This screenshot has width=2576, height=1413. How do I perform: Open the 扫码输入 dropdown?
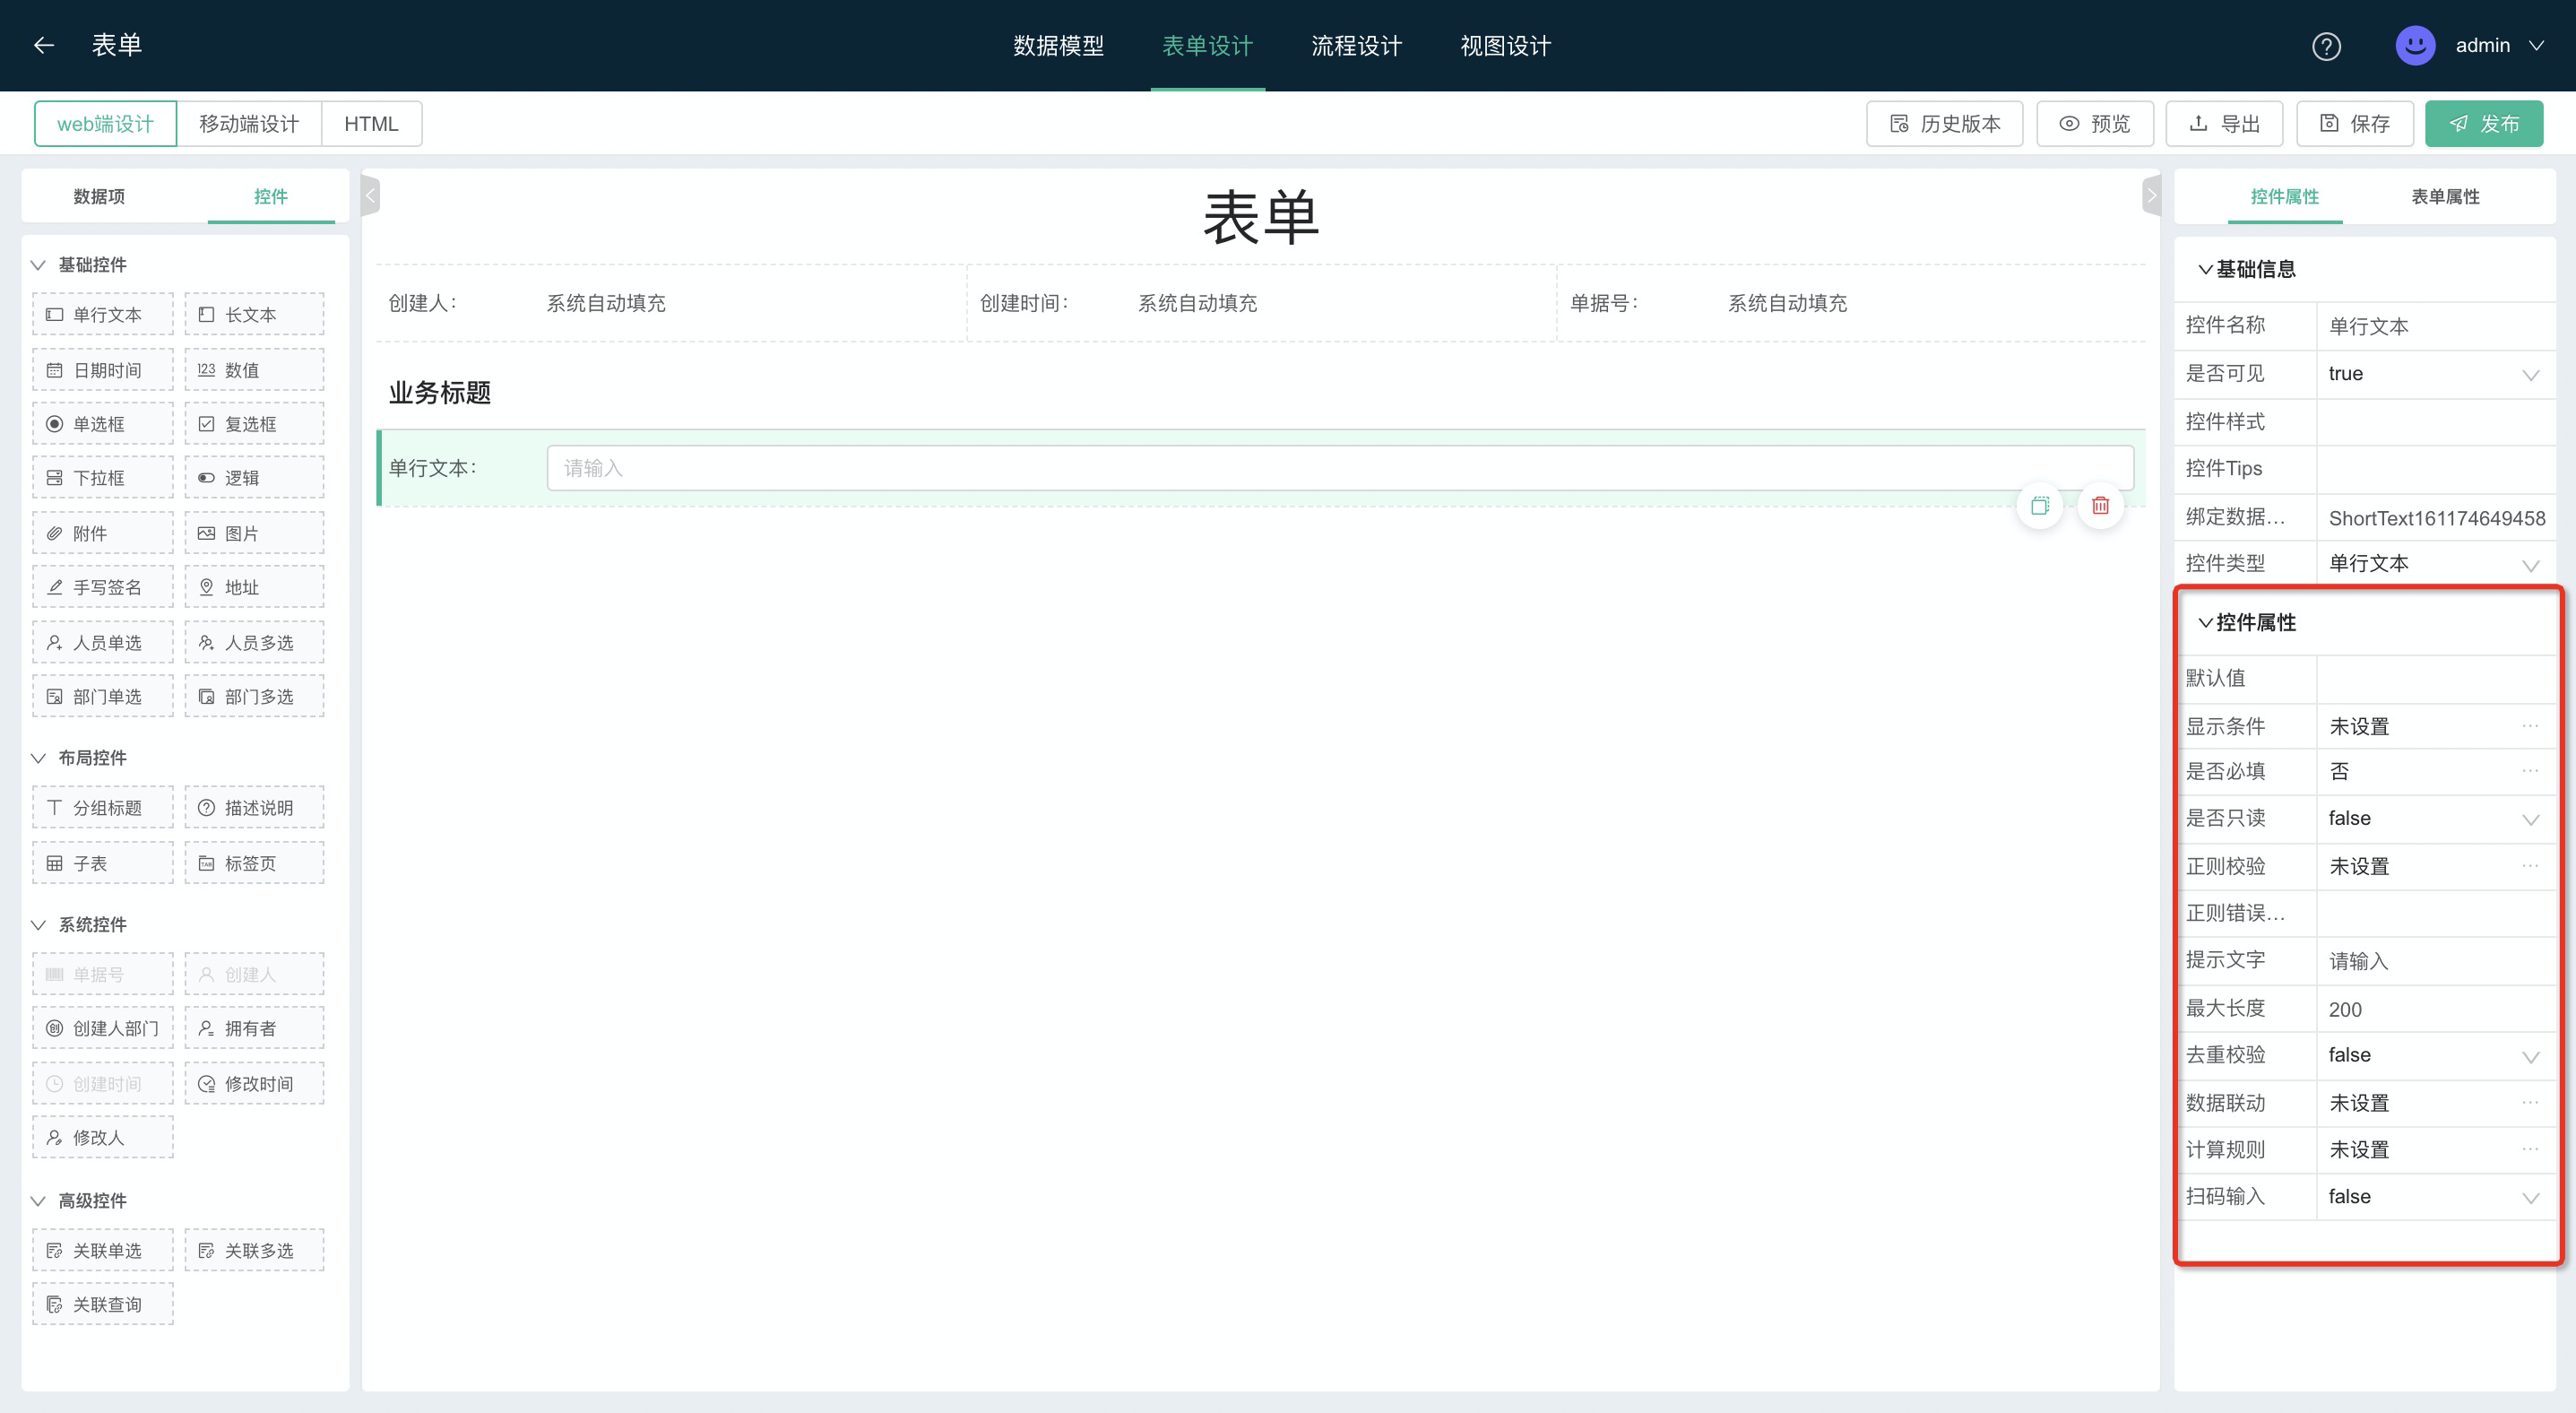click(2436, 1197)
